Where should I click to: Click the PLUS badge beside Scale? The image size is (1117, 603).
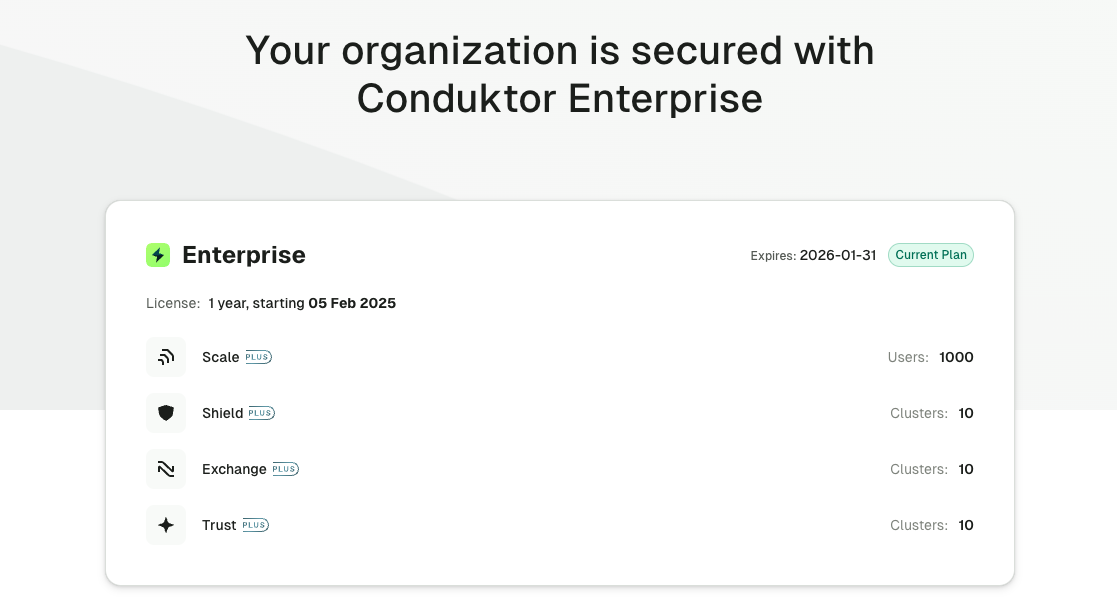pyautogui.click(x=259, y=357)
